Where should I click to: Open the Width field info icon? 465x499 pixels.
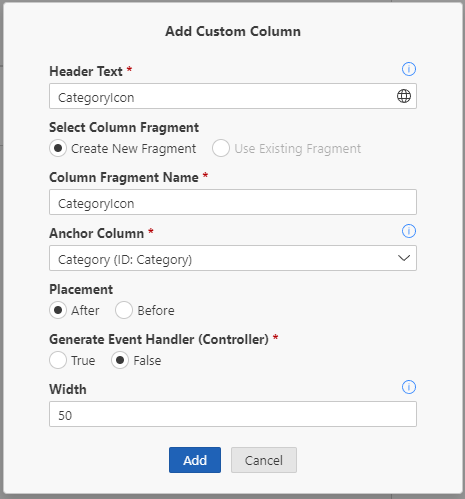point(409,387)
